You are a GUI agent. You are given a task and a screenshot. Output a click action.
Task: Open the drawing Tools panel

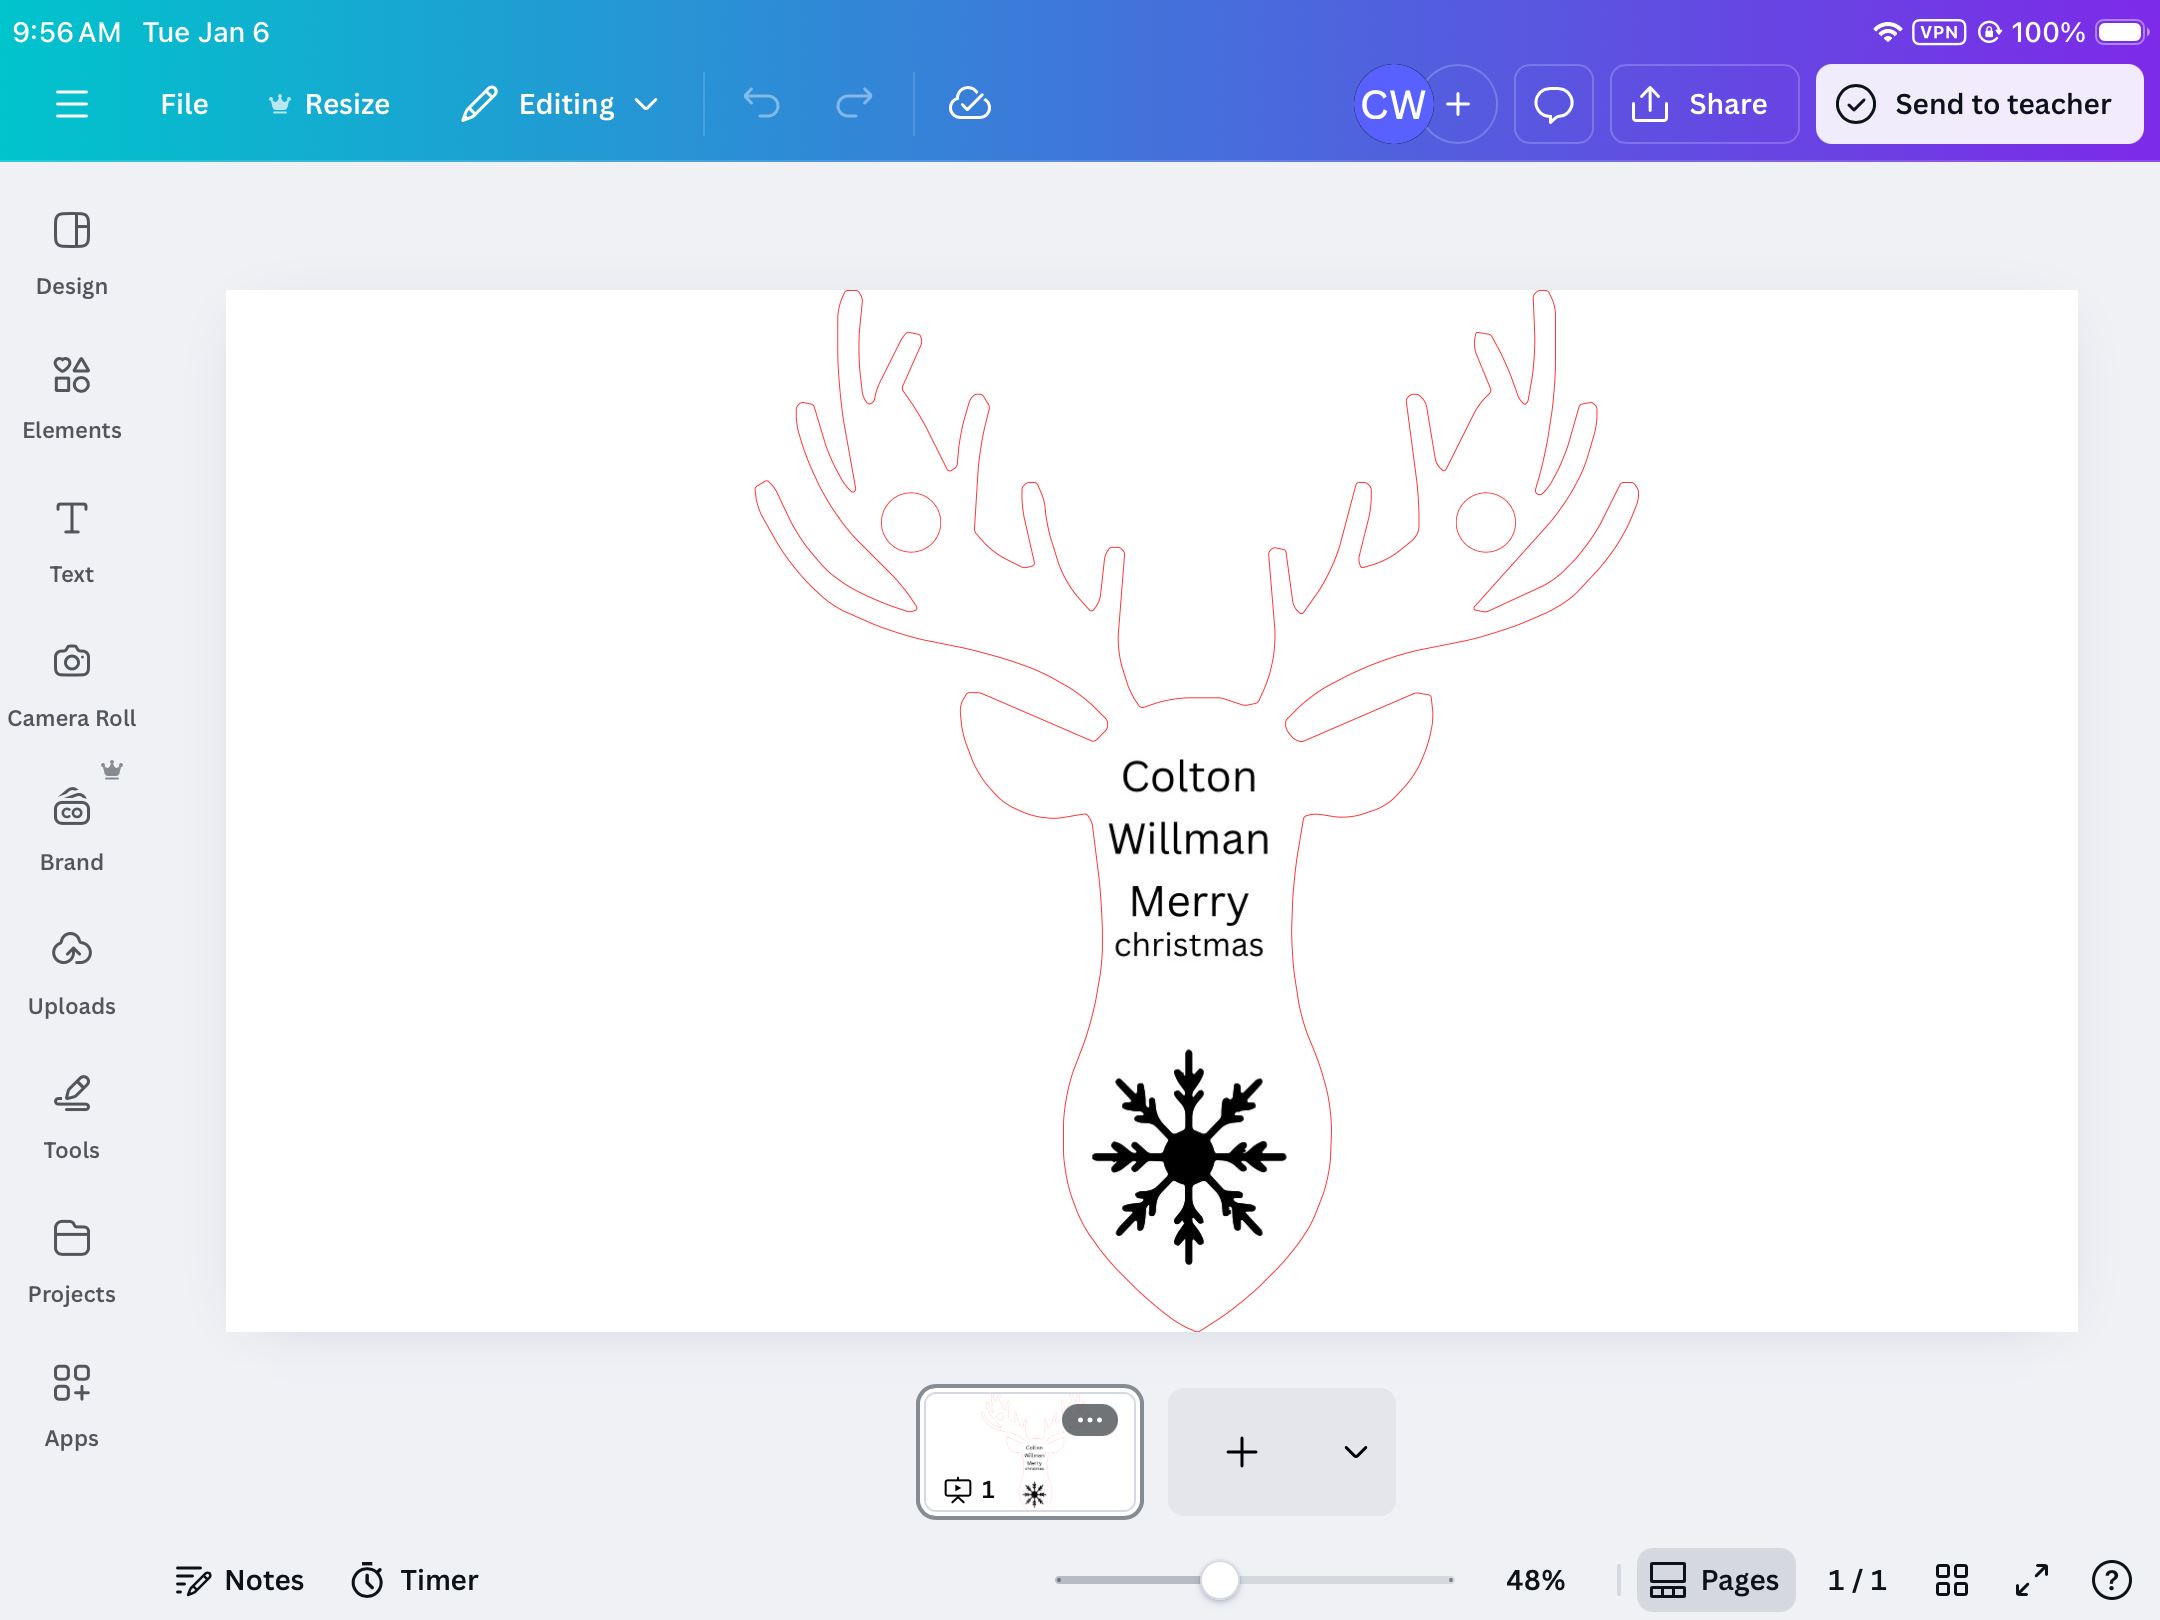[x=71, y=1118]
